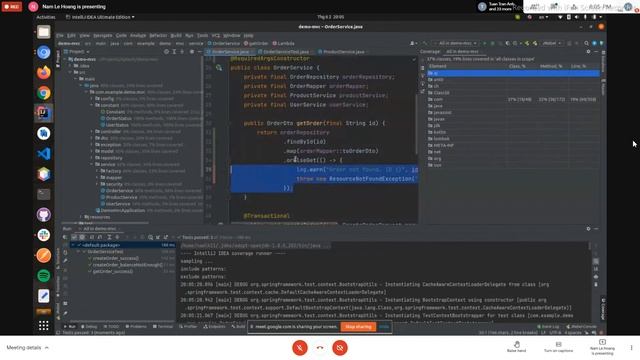
Task: Open the Build menu
Action: (176, 36)
